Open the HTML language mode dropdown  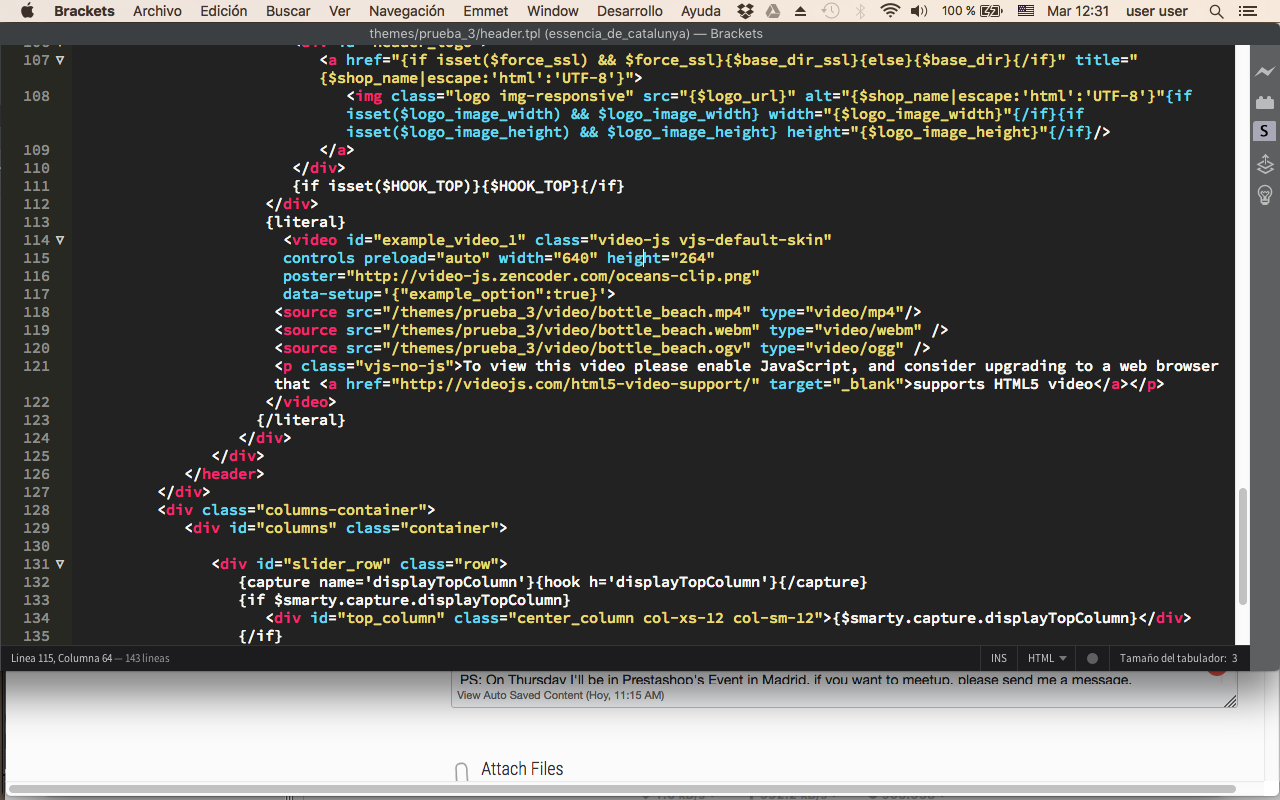[x=1046, y=659]
